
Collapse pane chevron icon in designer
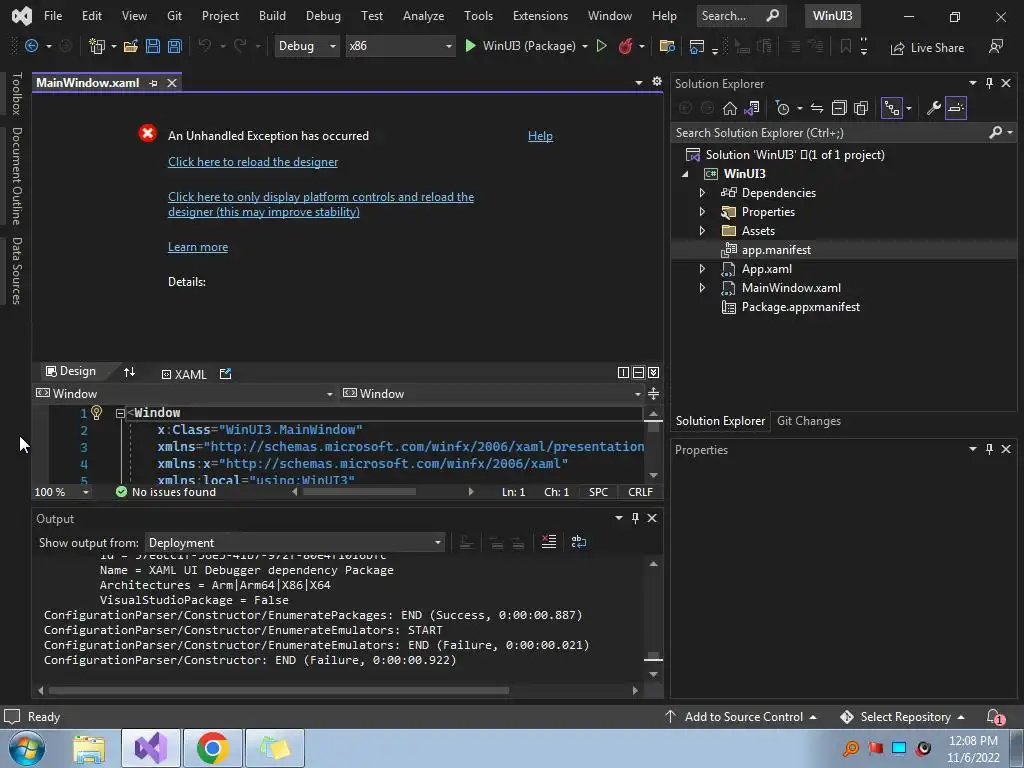point(653,372)
